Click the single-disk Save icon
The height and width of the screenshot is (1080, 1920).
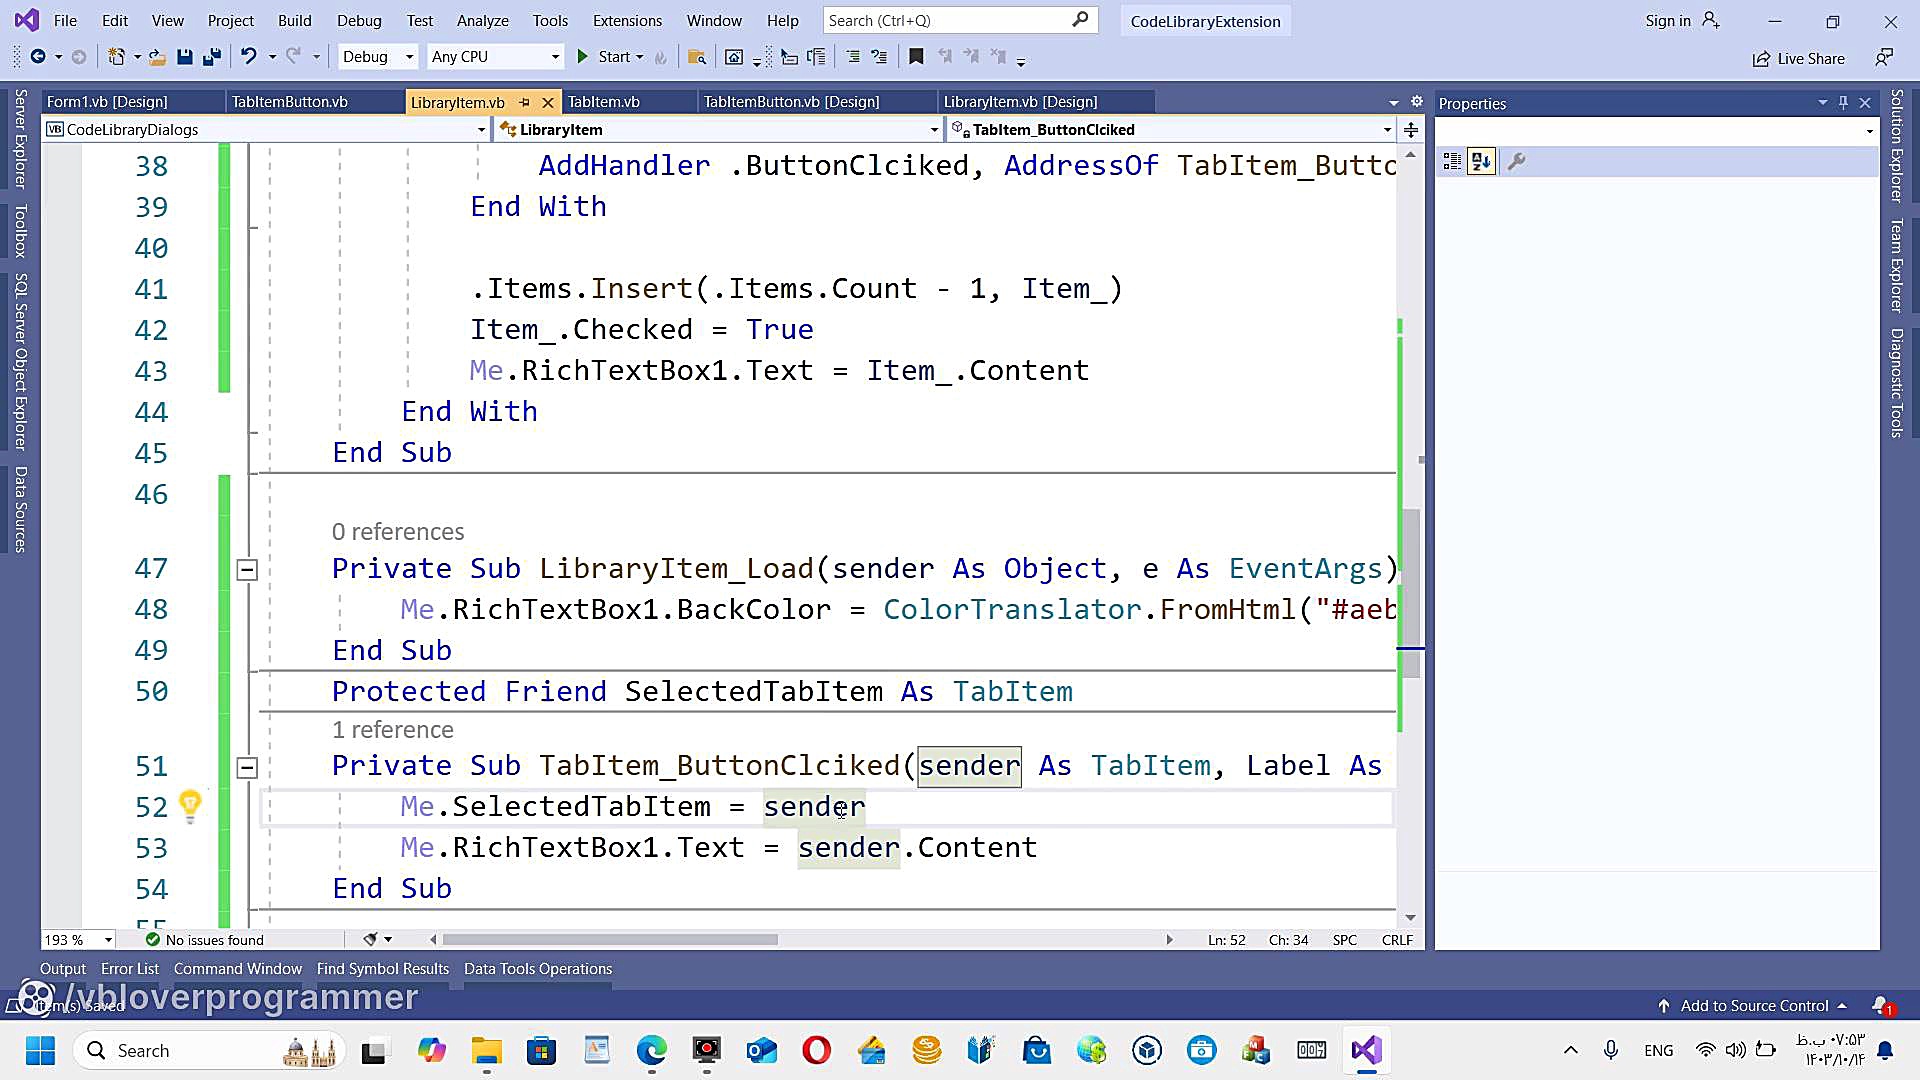184,57
